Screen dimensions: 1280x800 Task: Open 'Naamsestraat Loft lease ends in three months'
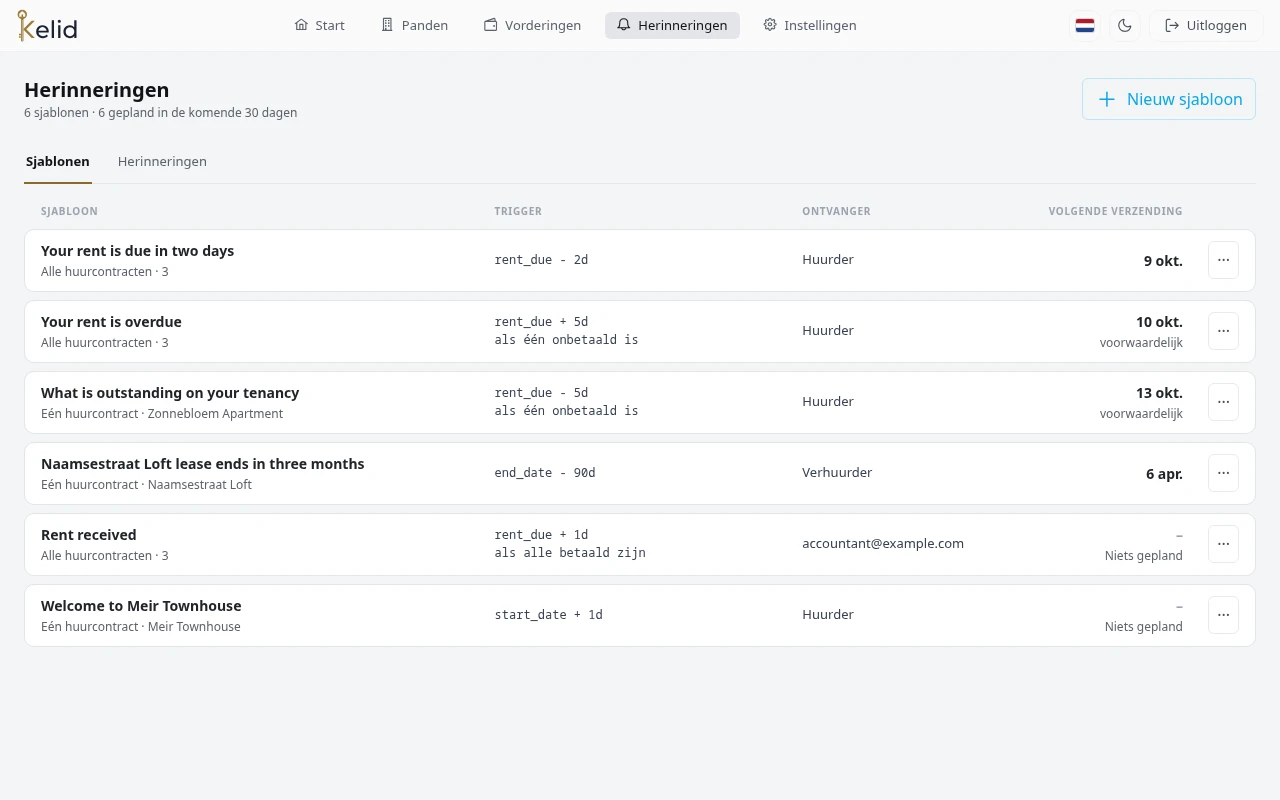[x=202, y=464]
